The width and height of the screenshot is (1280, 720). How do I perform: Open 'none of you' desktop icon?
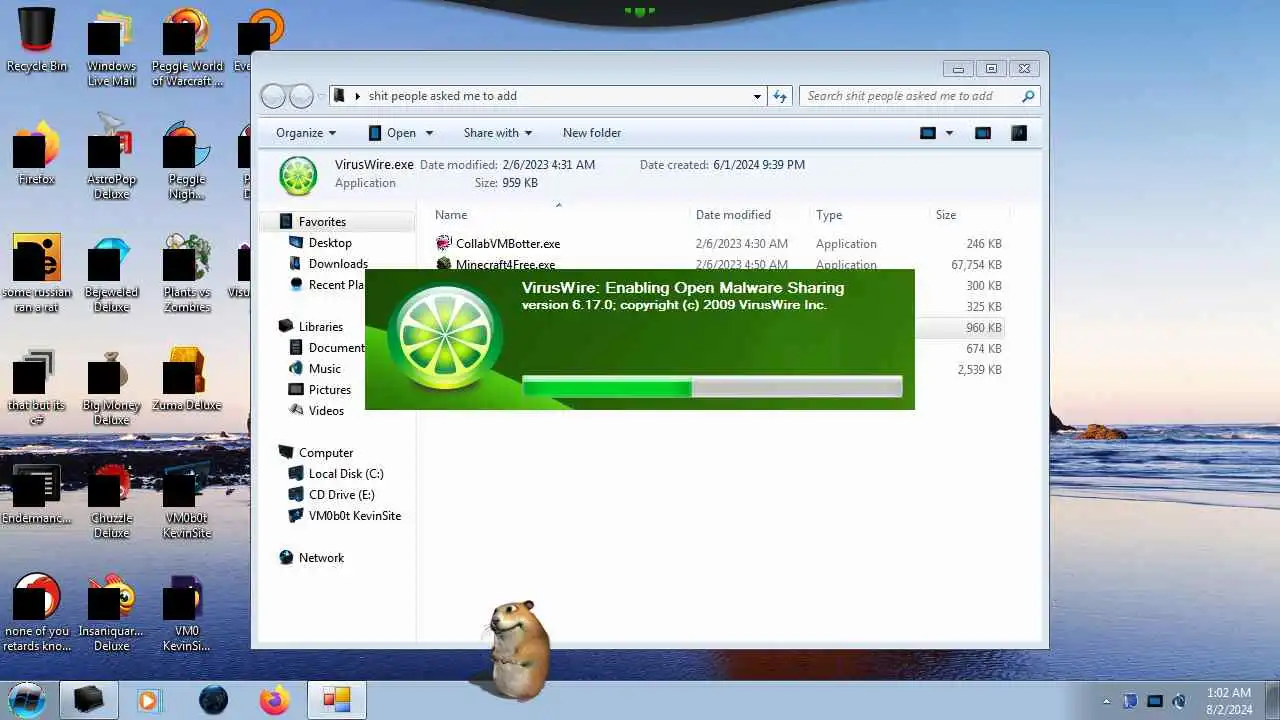(x=37, y=612)
